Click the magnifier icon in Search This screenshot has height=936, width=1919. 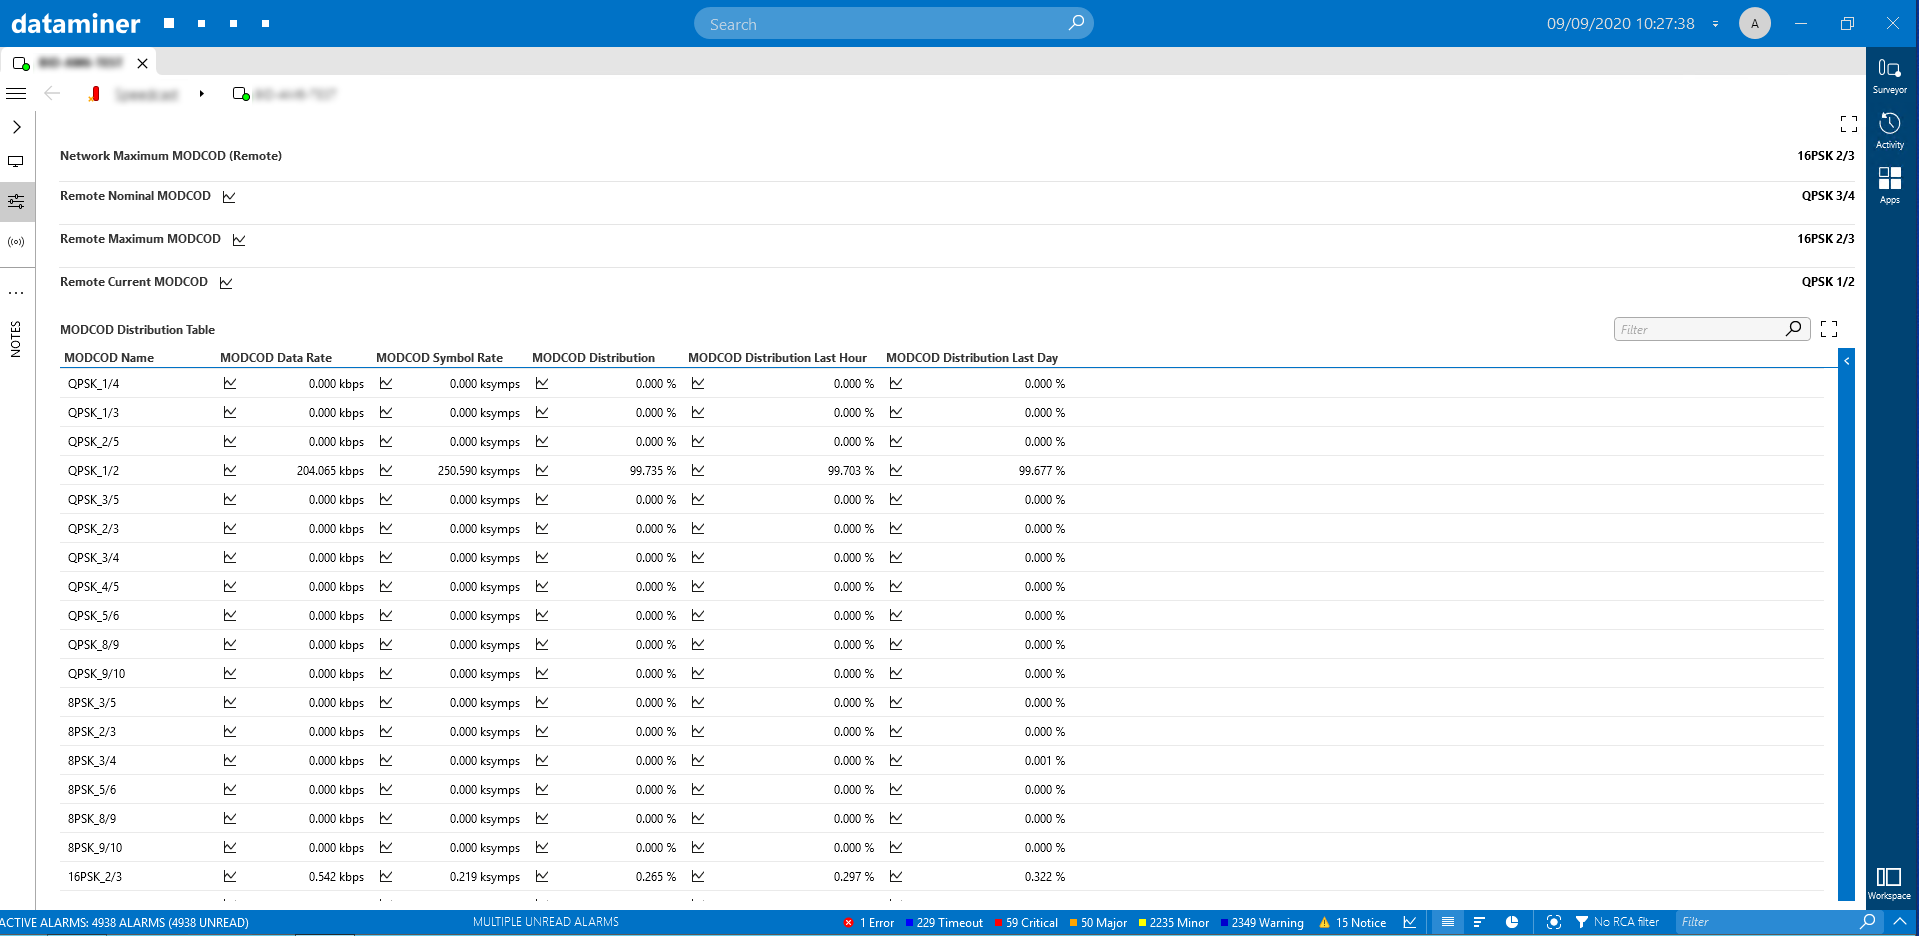pyautogui.click(x=1076, y=23)
